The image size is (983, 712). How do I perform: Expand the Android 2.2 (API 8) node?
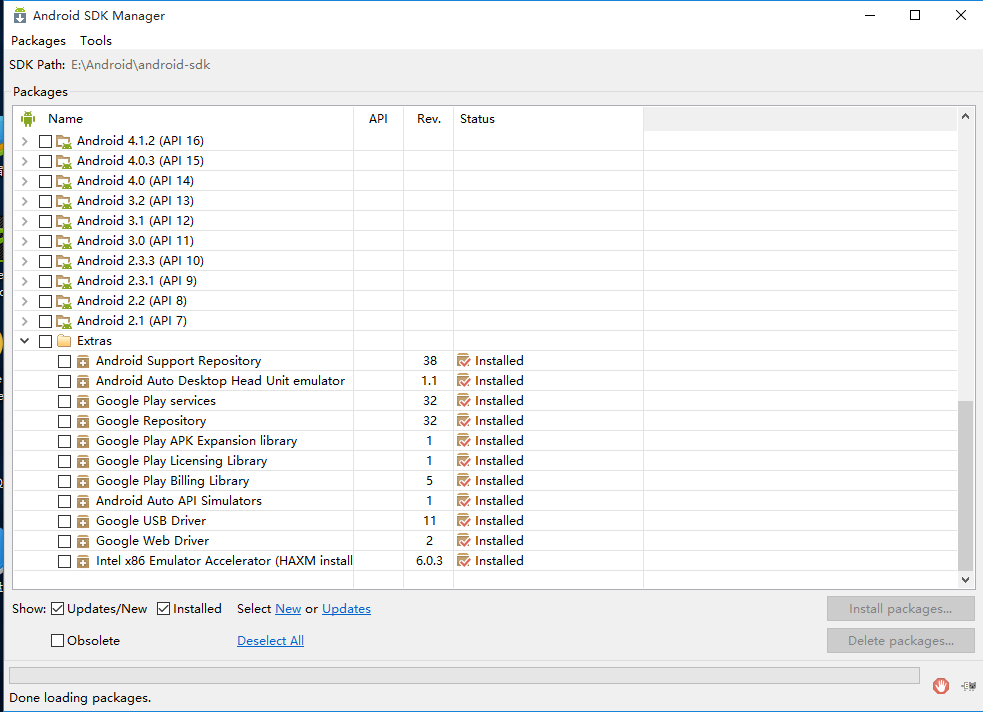[24, 301]
